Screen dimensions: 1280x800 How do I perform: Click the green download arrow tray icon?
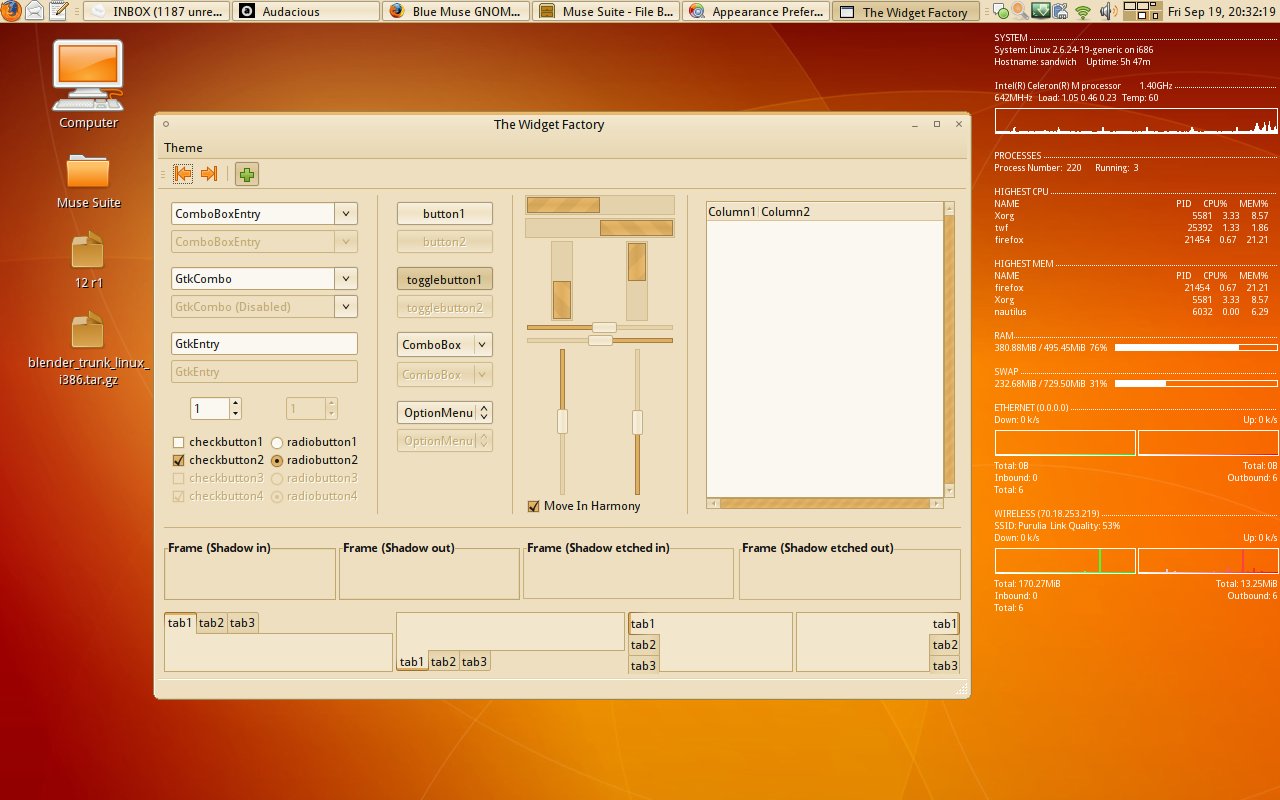tap(1041, 12)
